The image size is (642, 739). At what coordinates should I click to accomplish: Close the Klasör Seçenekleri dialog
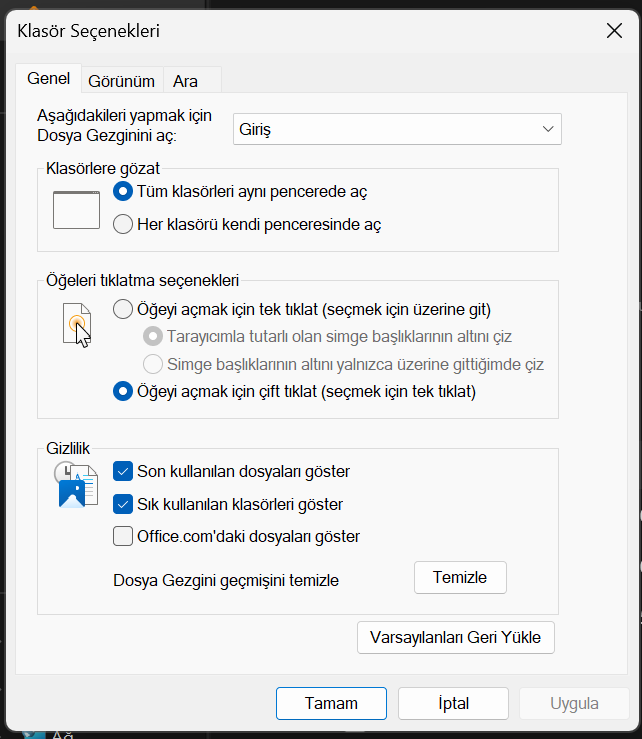click(x=614, y=31)
